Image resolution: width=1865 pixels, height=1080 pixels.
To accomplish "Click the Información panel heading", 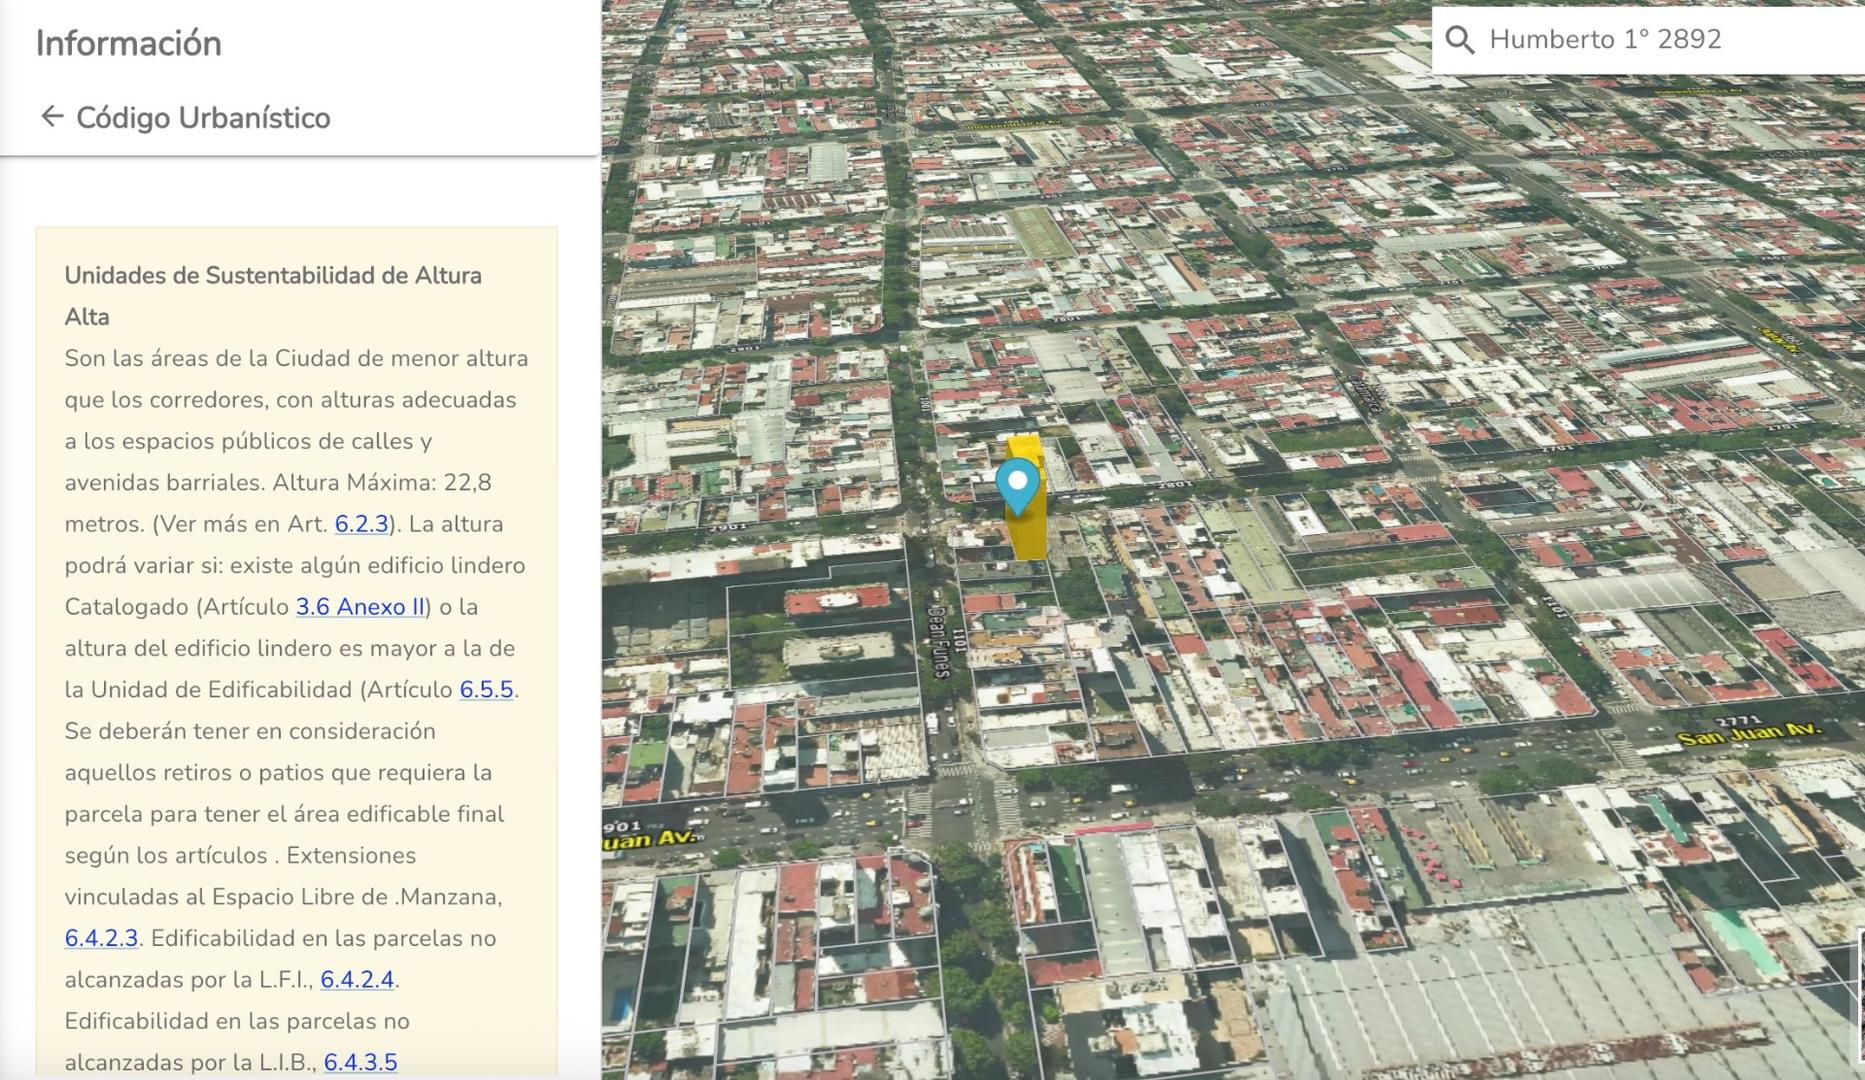I will pyautogui.click(x=129, y=44).
